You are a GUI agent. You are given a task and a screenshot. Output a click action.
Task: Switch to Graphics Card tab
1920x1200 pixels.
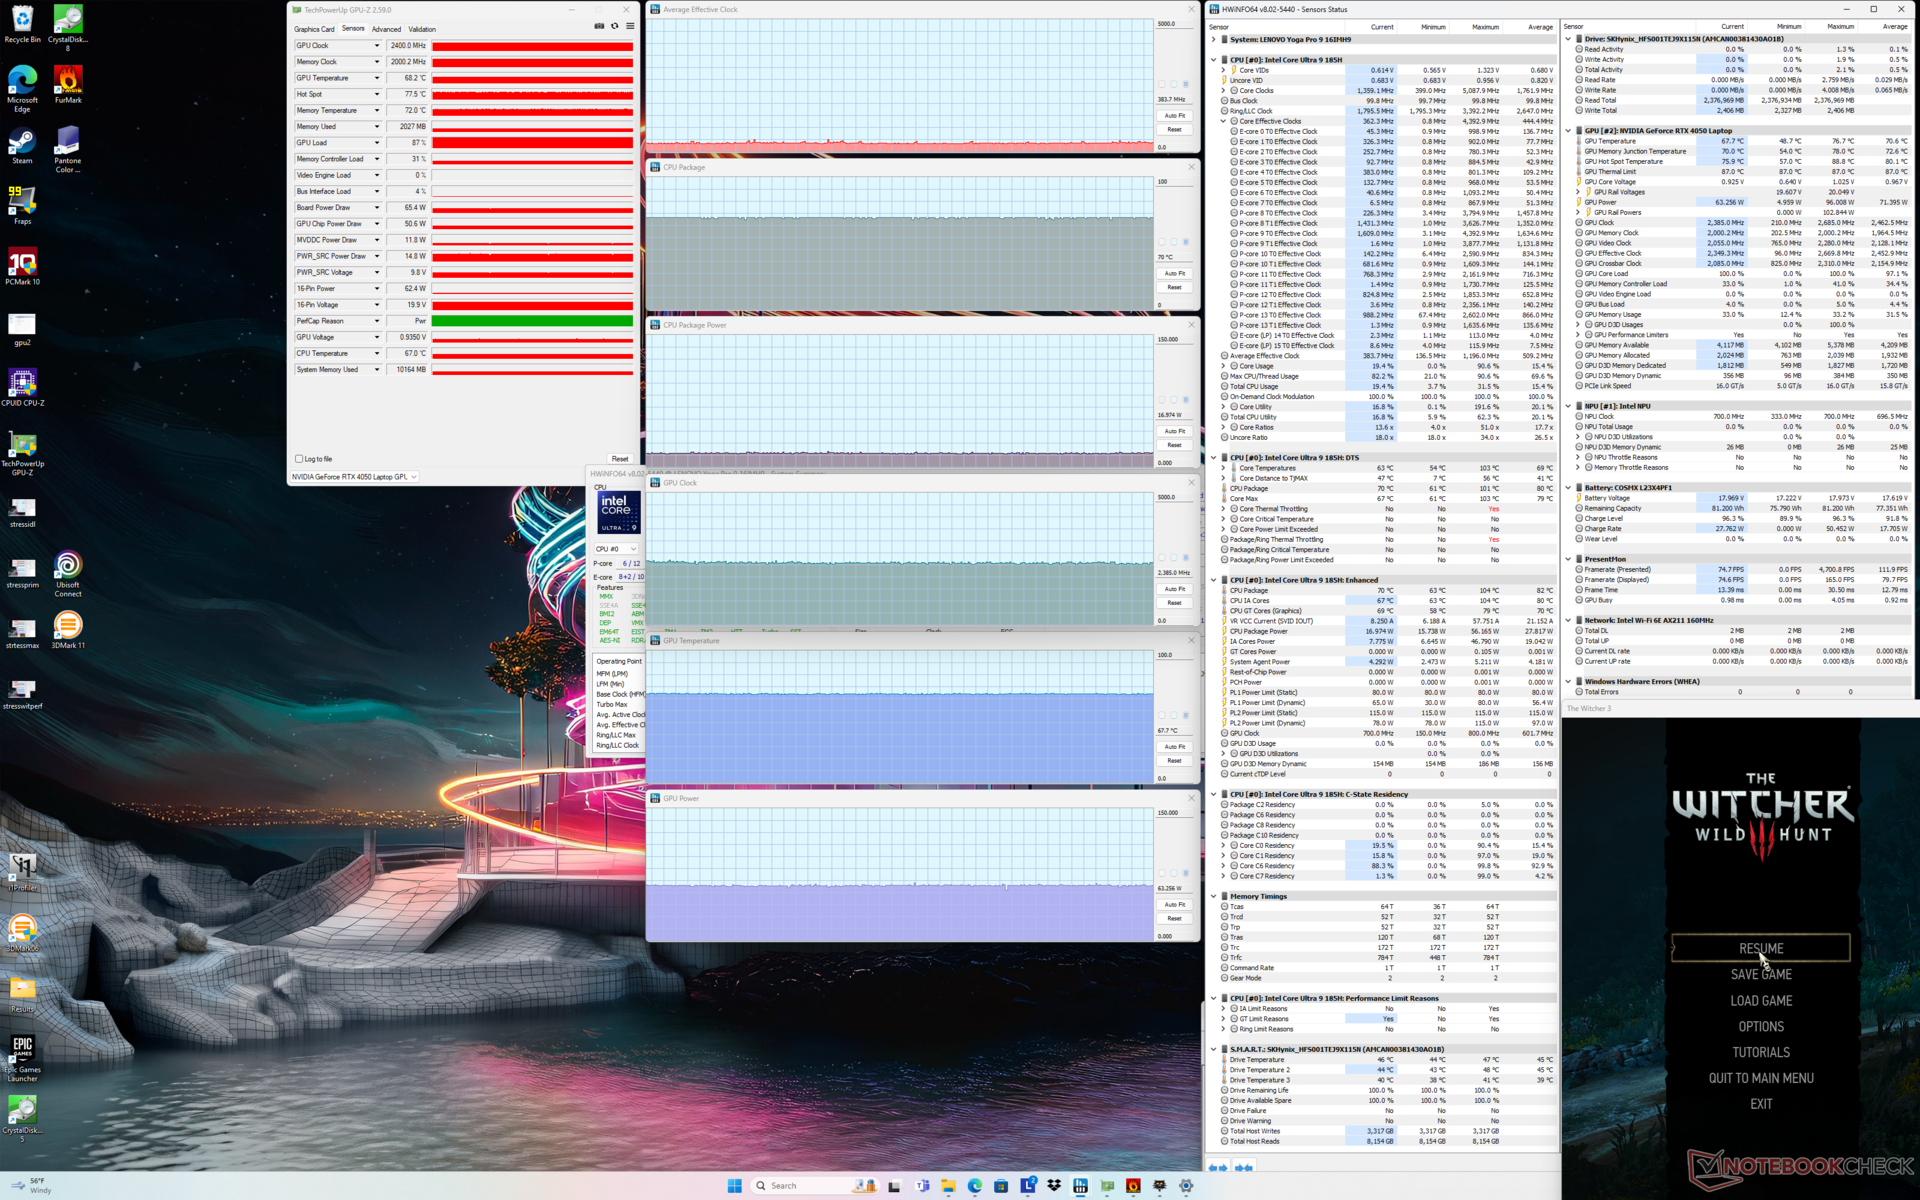[x=314, y=29]
